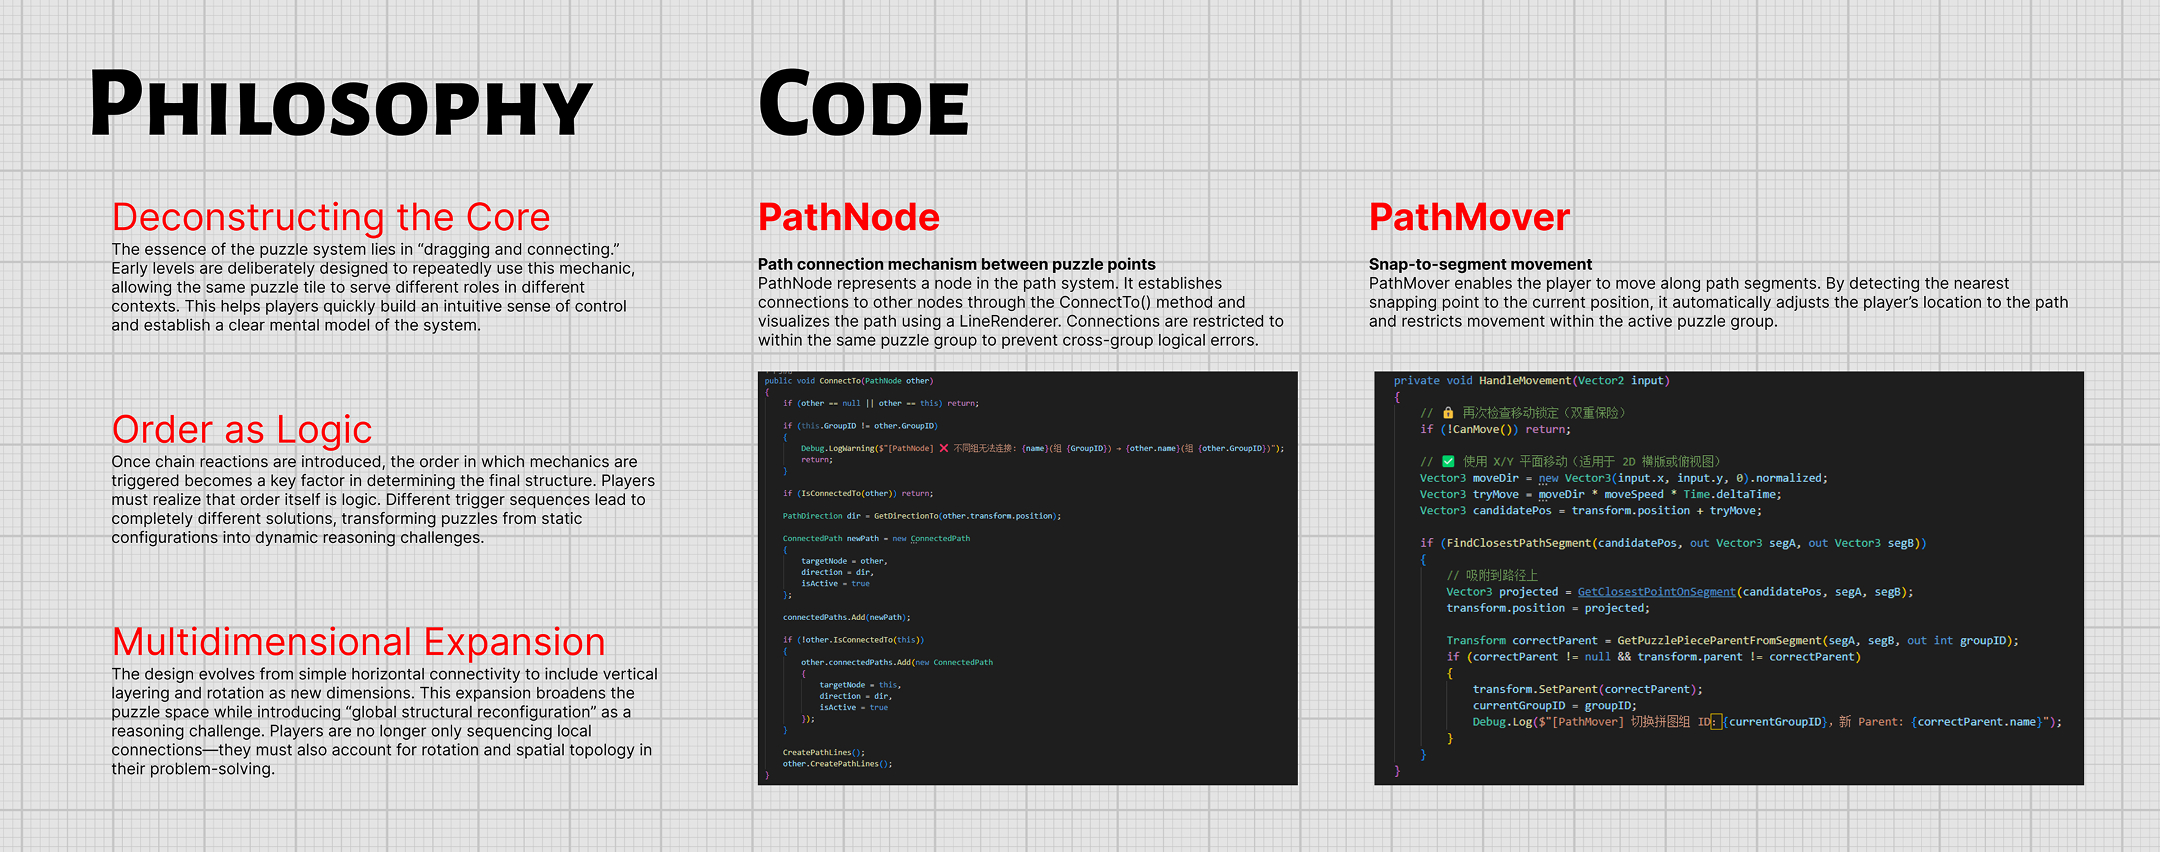Click 'Path connection mechanism between puzzle points' subtitle
This screenshot has width=2160, height=852.
(x=957, y=264)
